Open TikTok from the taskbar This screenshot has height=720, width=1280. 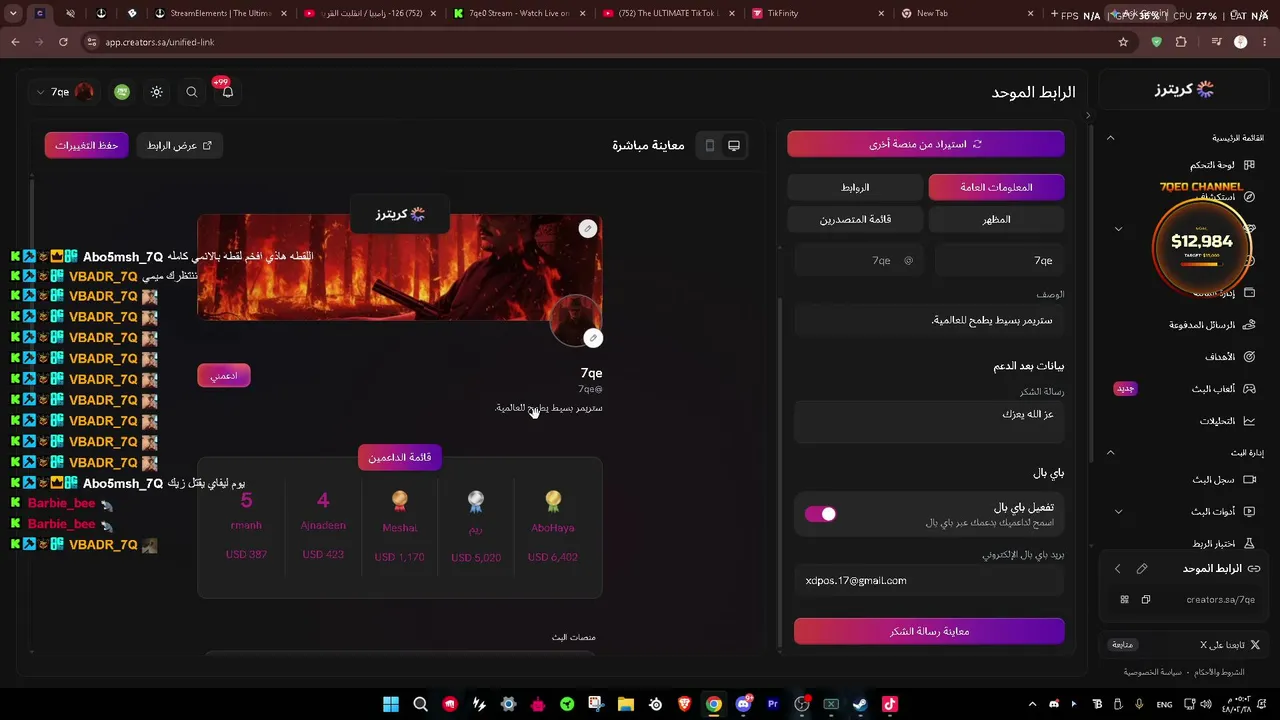coord(890,704)
